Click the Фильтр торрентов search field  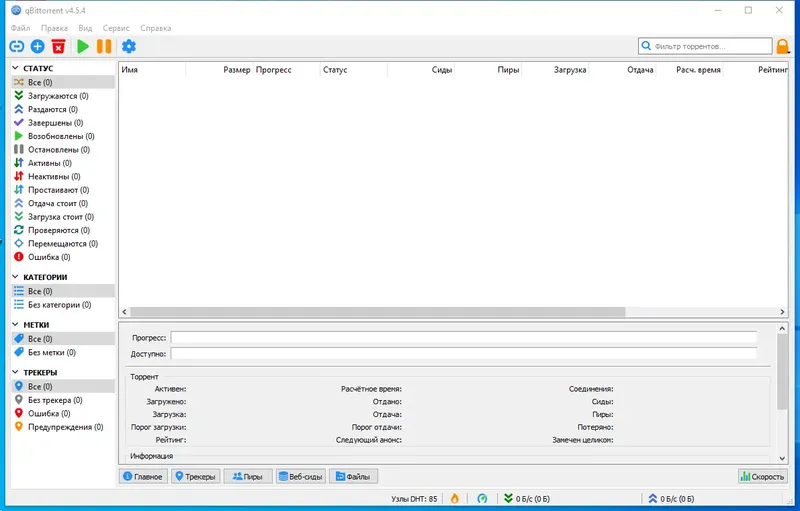(x=705, y=46)
